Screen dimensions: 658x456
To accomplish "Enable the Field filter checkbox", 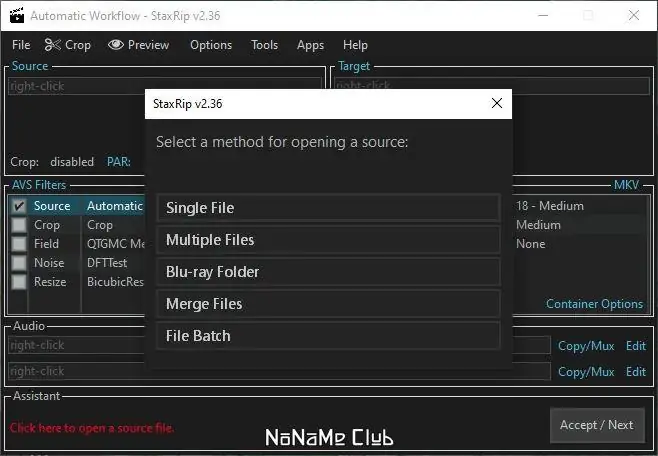I will click(x=19, y=244).
